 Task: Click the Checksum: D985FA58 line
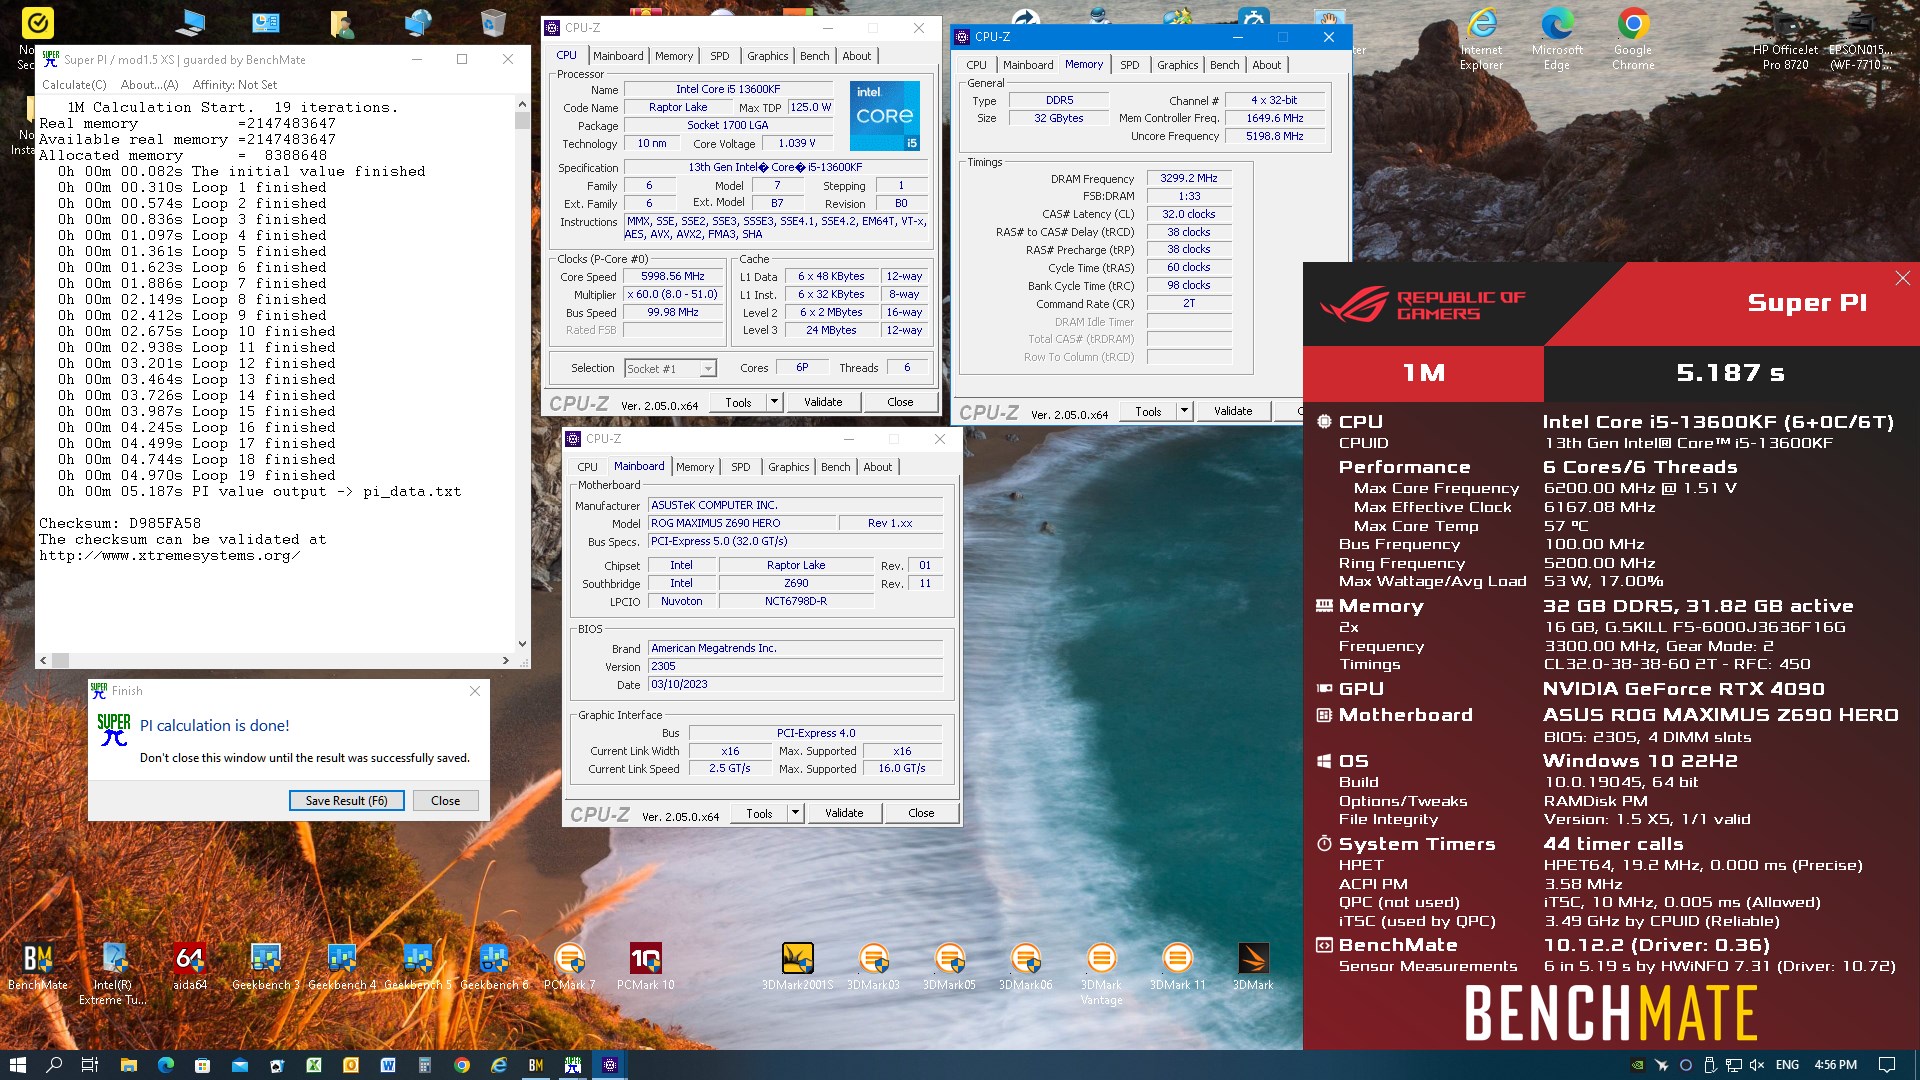pos(120,523)
